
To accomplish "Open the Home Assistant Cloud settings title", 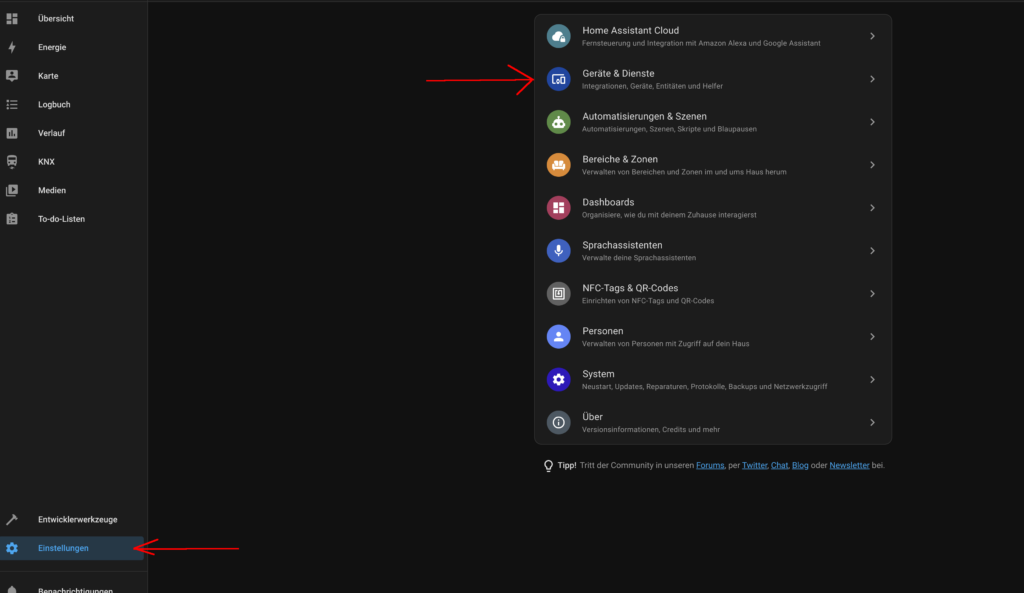I will (630, 31).
